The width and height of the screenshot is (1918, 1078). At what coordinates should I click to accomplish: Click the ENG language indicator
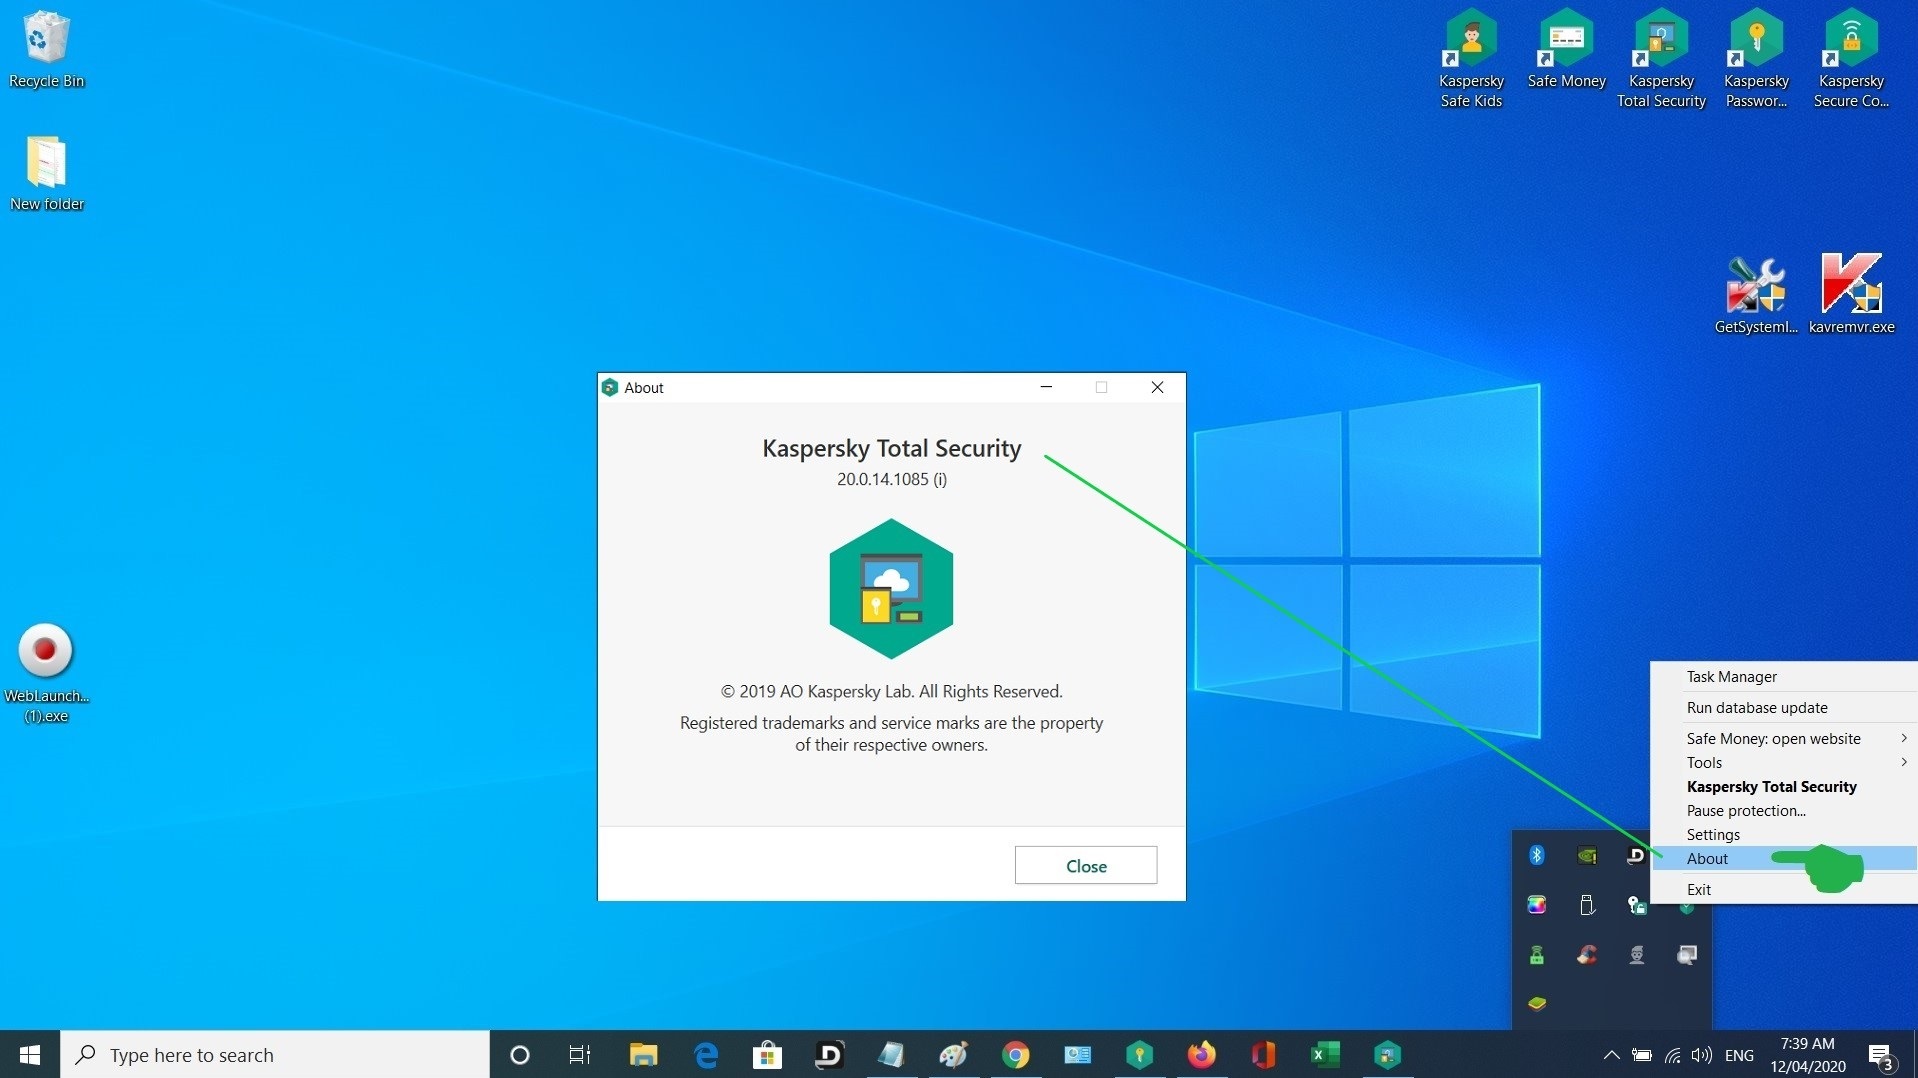(1739, 1055)
